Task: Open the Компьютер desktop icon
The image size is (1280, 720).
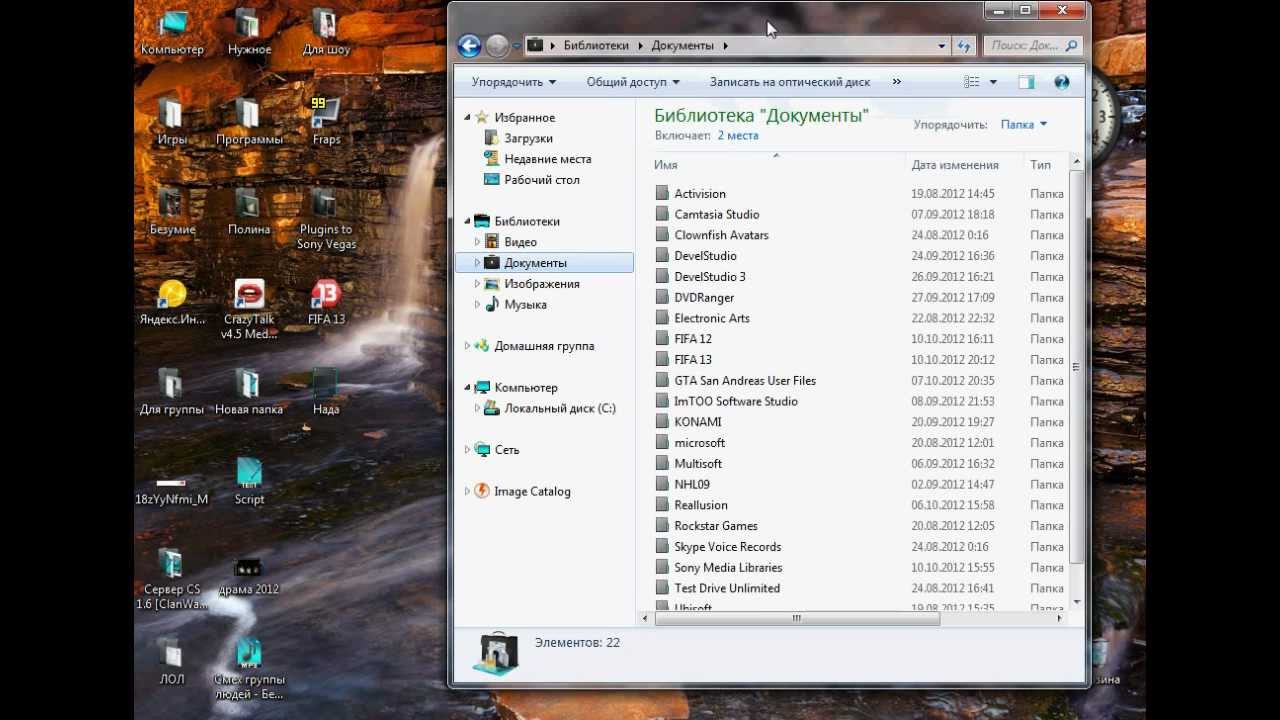Action: [172, 32]
